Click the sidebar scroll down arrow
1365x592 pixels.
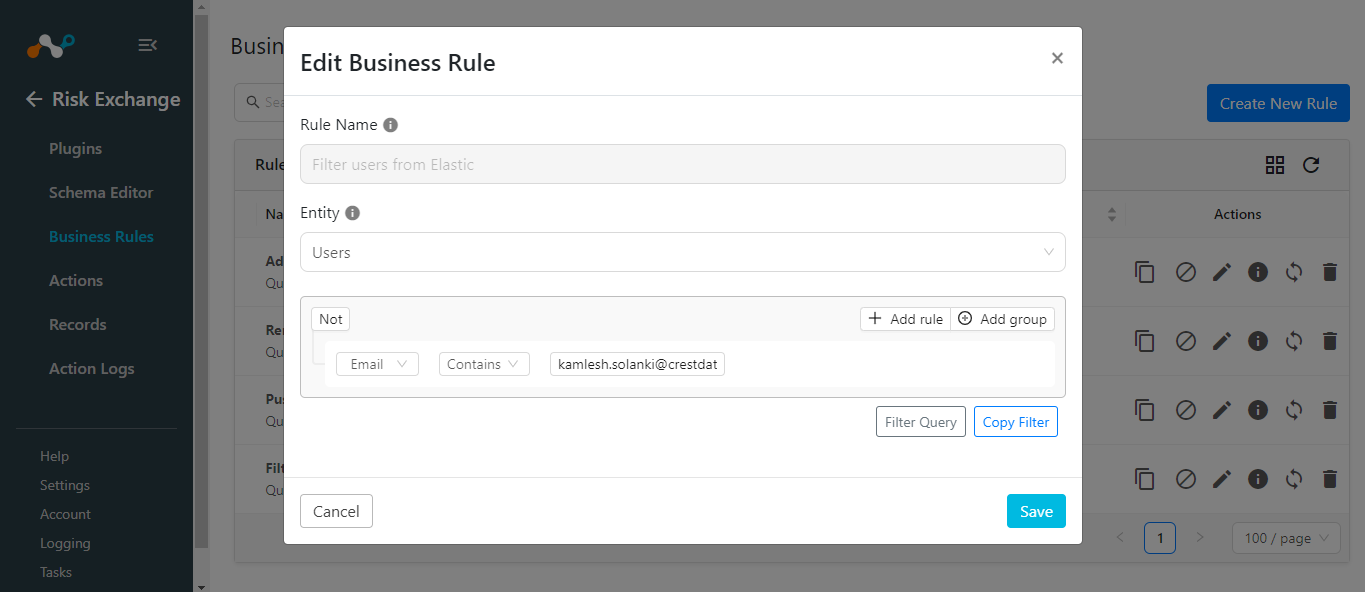point(201,586)
